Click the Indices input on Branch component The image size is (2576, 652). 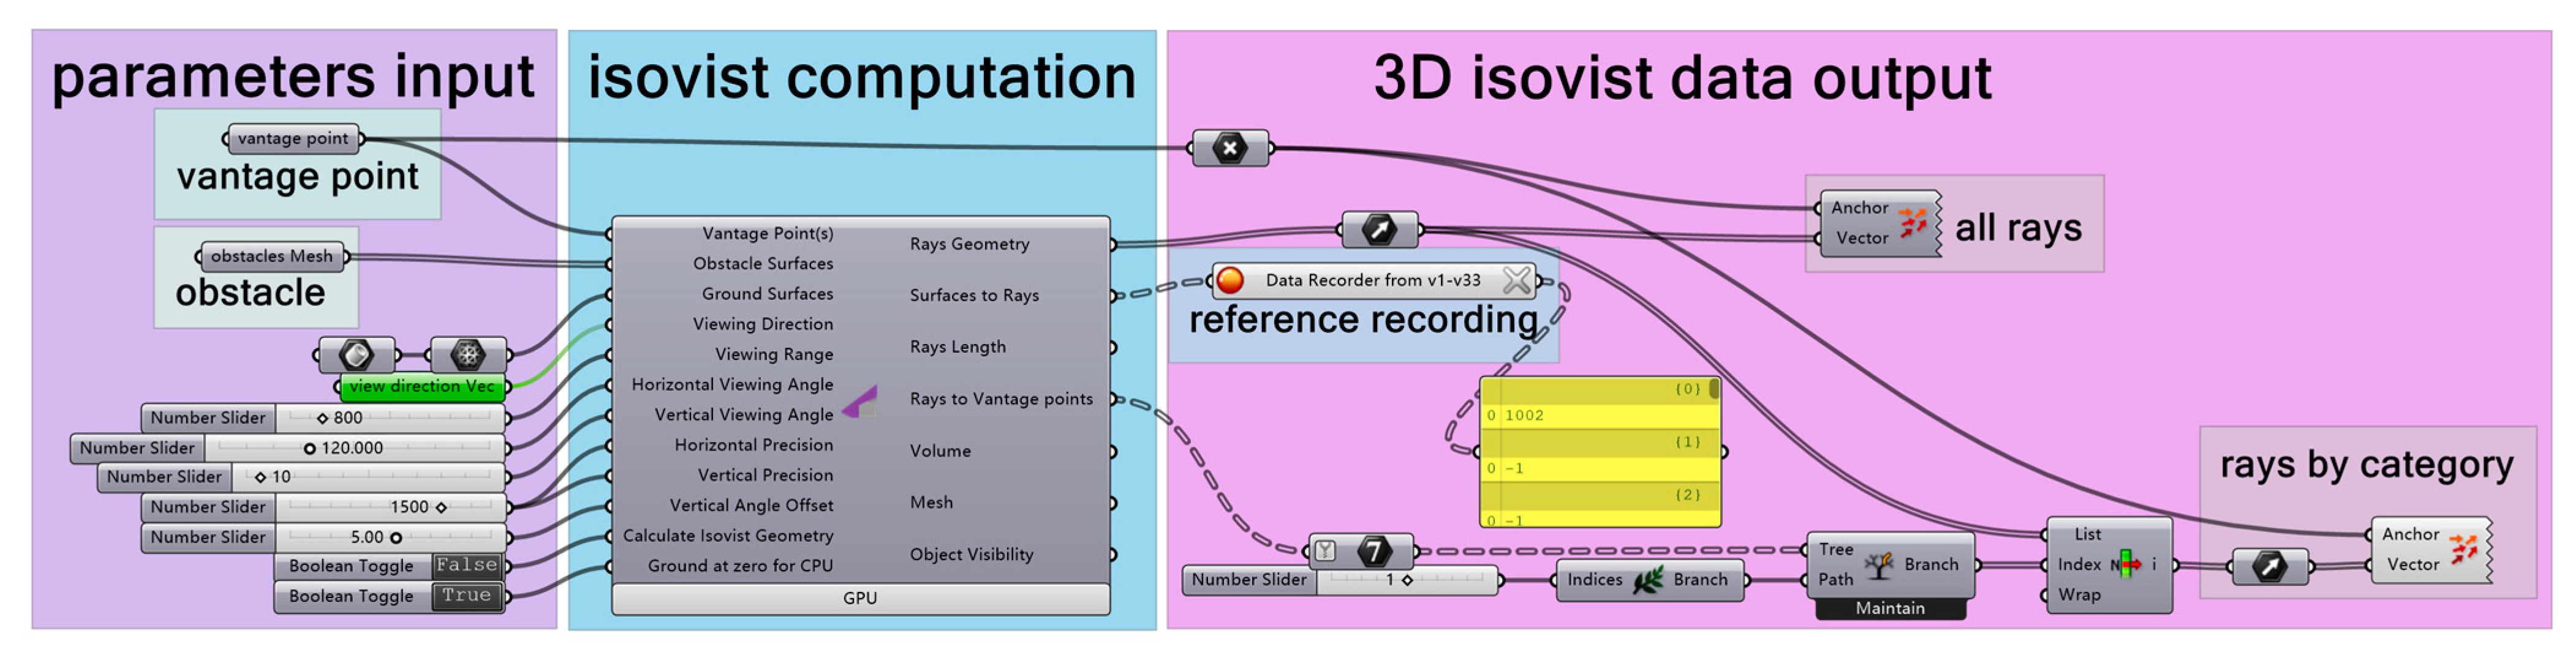1595,580
